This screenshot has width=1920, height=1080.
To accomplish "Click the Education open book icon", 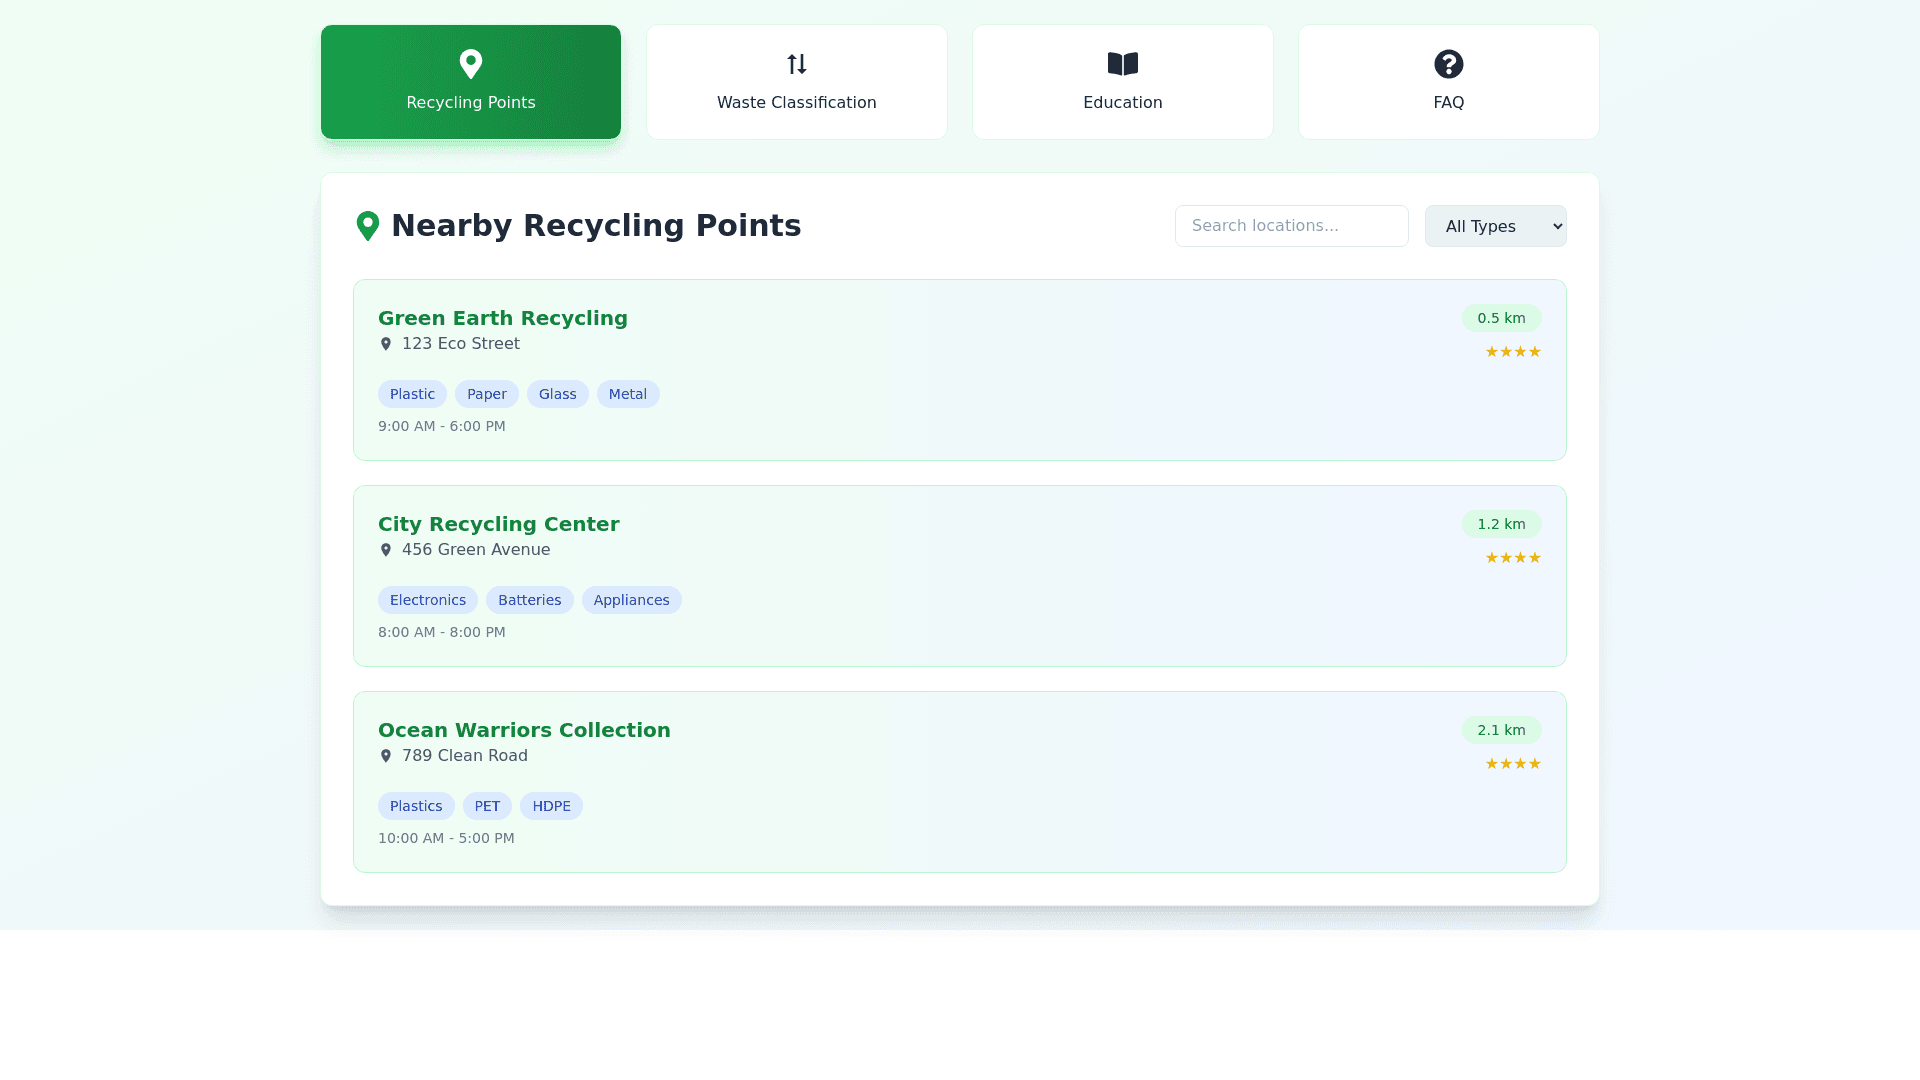I will coord(1122,64).
